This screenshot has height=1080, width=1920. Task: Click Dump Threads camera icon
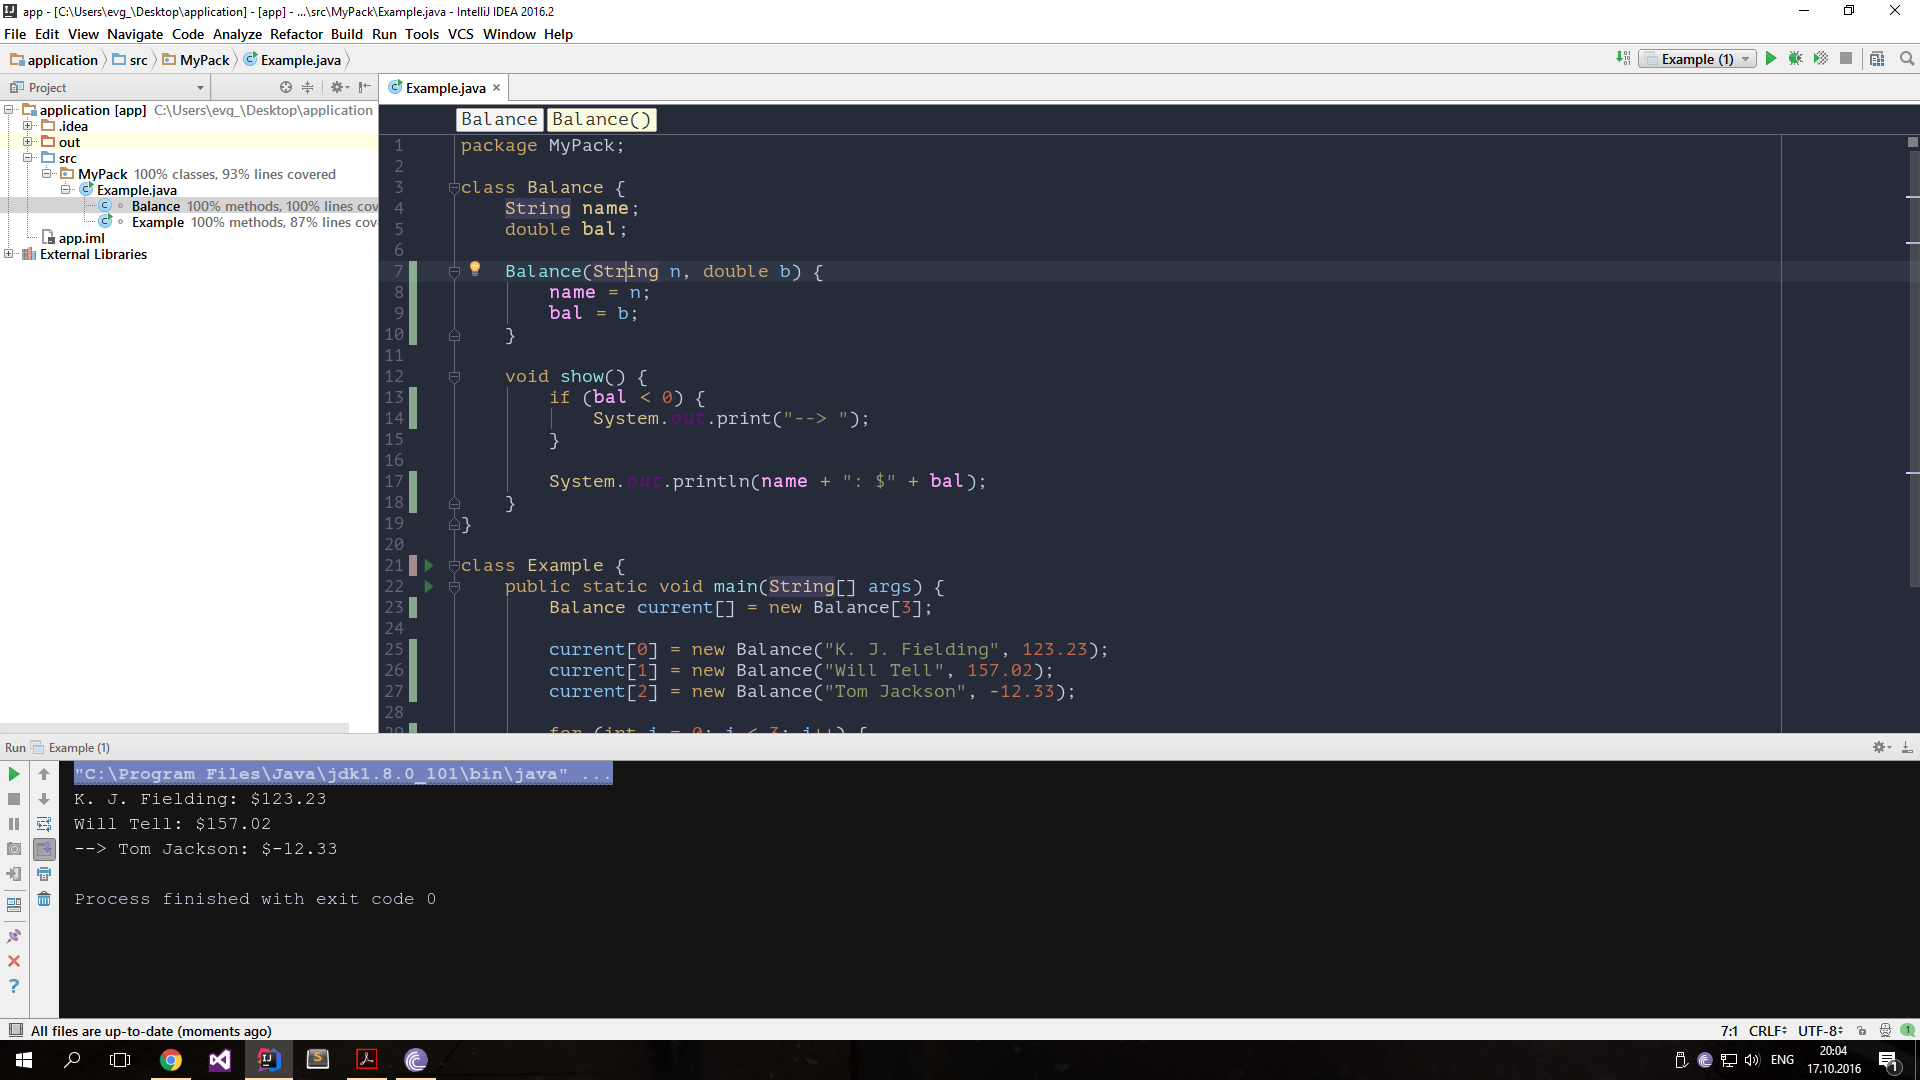point(14,849)
